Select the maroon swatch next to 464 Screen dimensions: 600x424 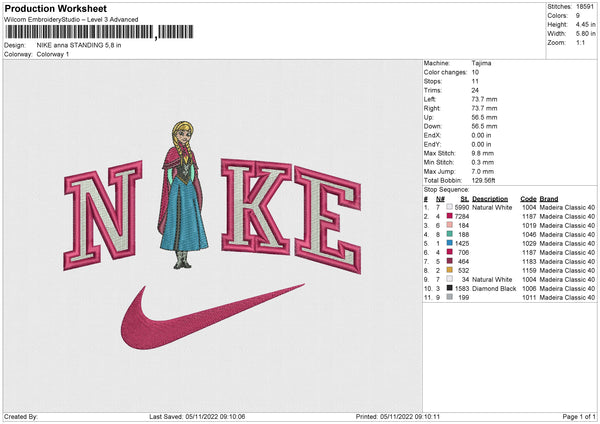[x=449, y=261]
